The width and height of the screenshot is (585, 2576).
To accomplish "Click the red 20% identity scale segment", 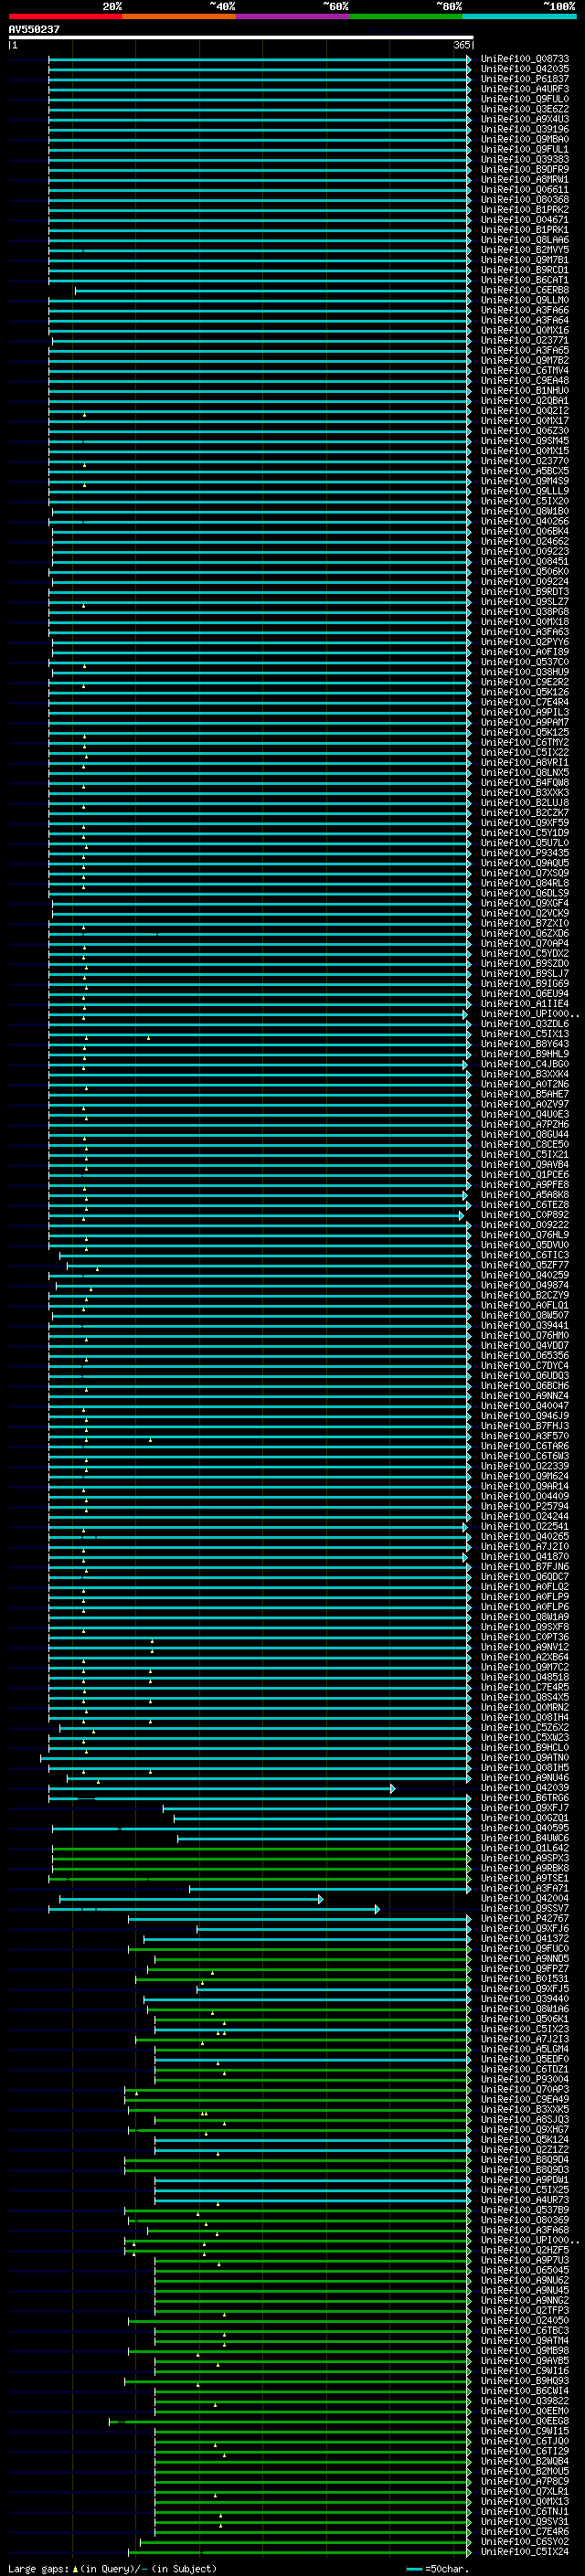I will [65, 16].
